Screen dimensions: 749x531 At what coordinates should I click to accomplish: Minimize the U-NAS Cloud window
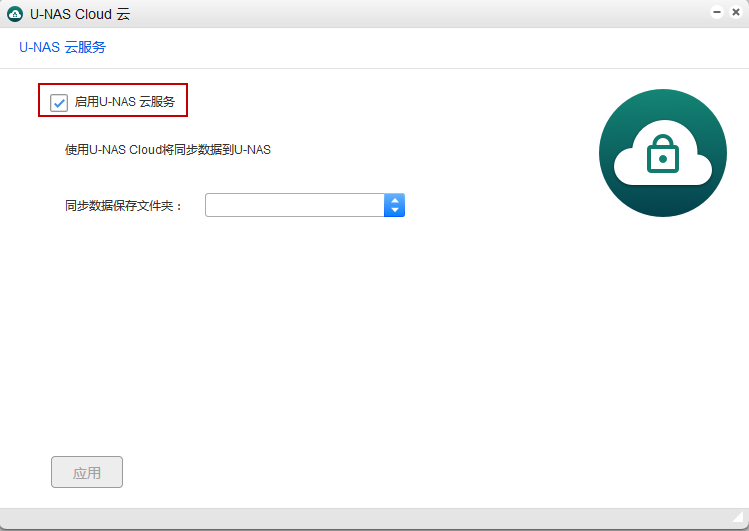(x=717, y=12)
